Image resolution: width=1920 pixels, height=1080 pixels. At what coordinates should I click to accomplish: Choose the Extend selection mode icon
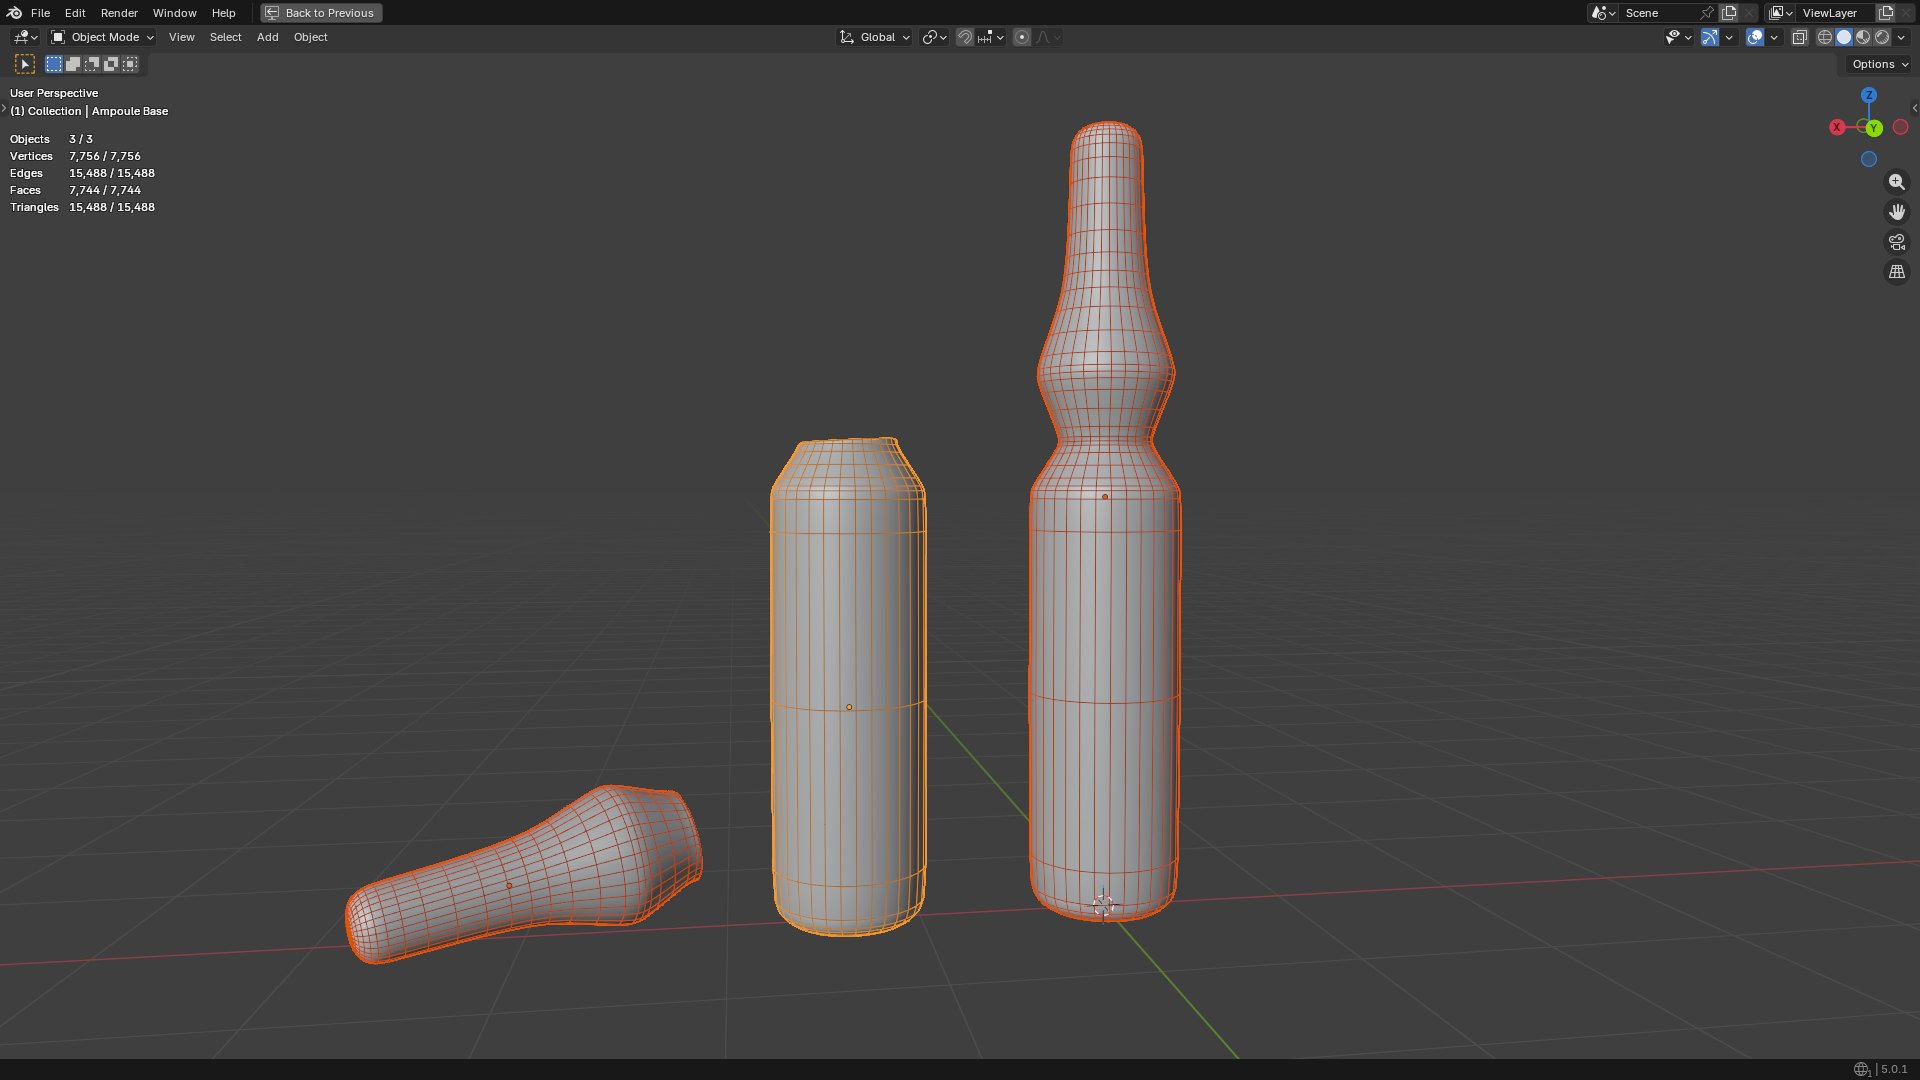pyautogui.click(x=73, y=64)
